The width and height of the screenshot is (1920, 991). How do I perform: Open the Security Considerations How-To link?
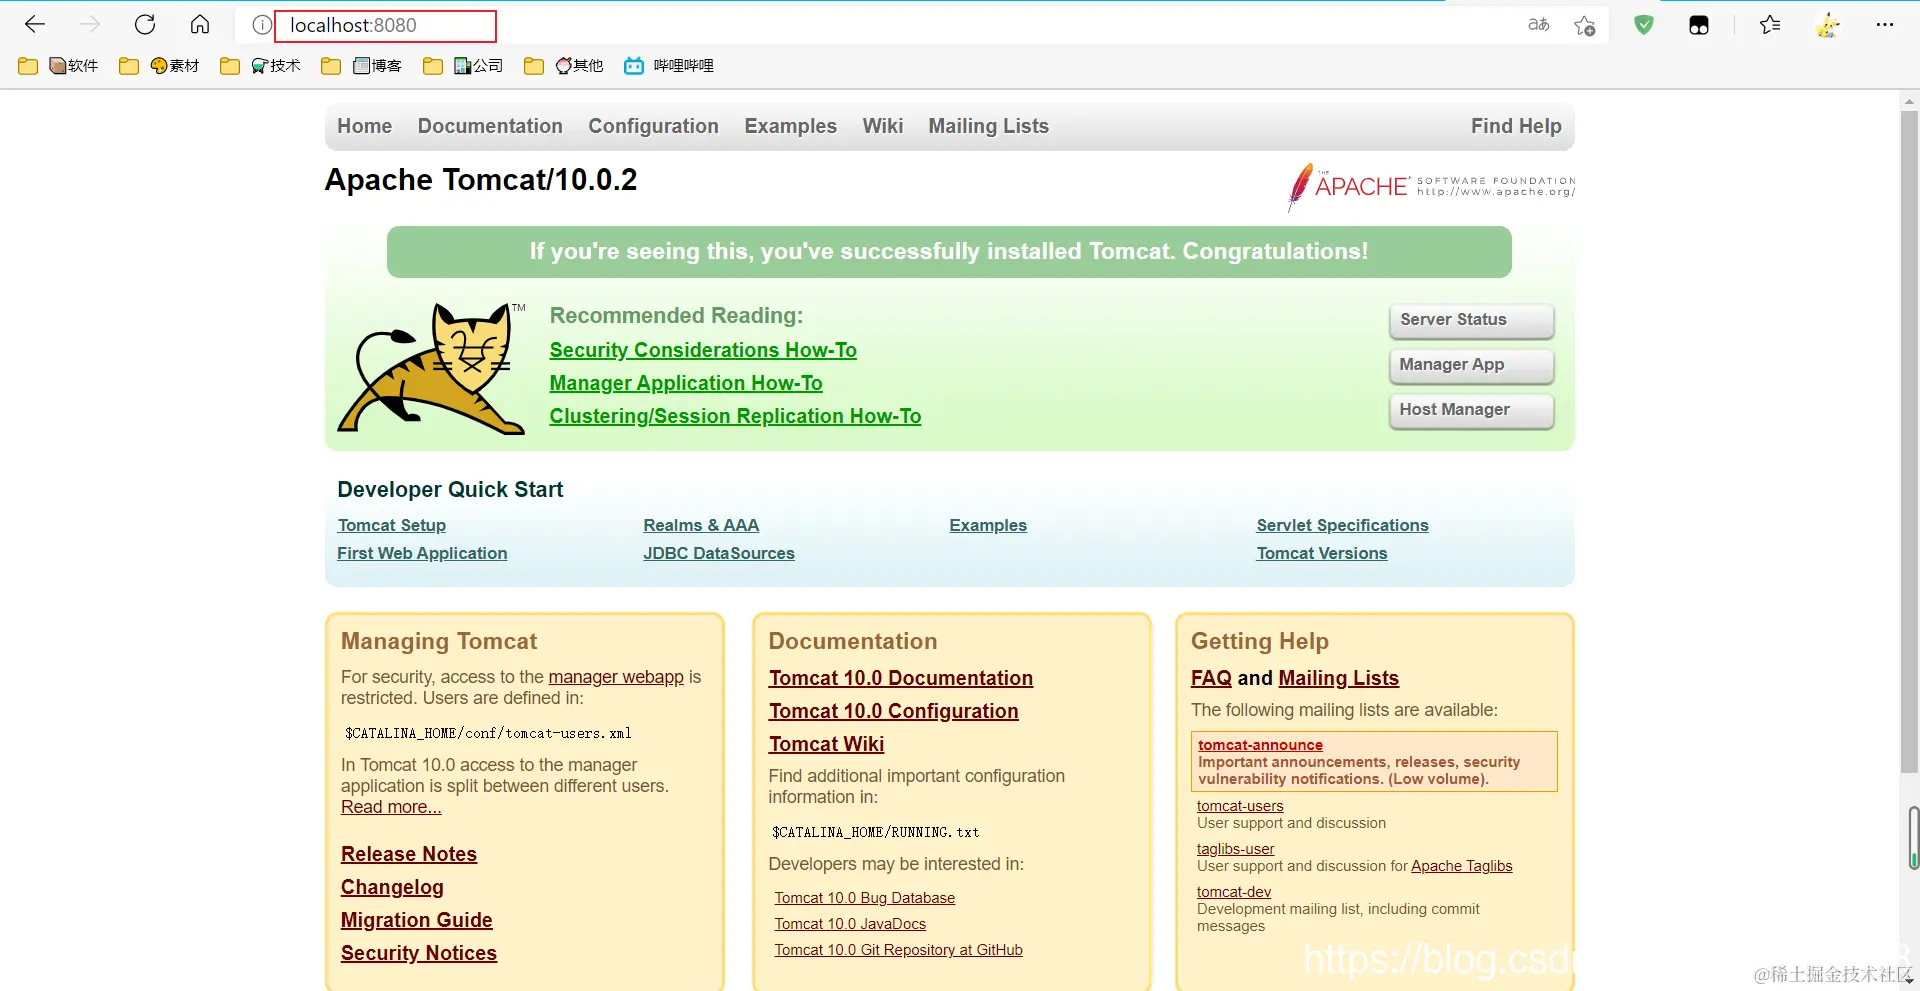pos(703,350)
